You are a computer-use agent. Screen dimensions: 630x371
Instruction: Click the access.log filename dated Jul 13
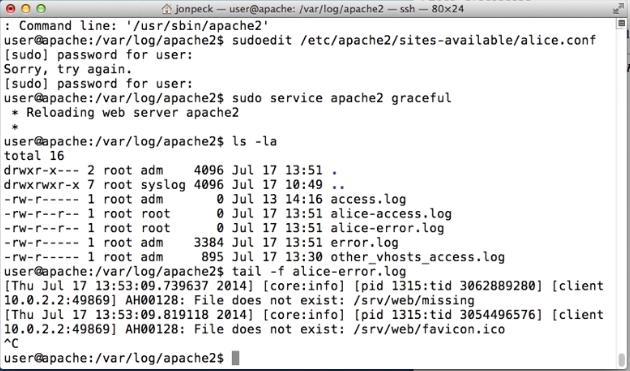click(368, 199)
